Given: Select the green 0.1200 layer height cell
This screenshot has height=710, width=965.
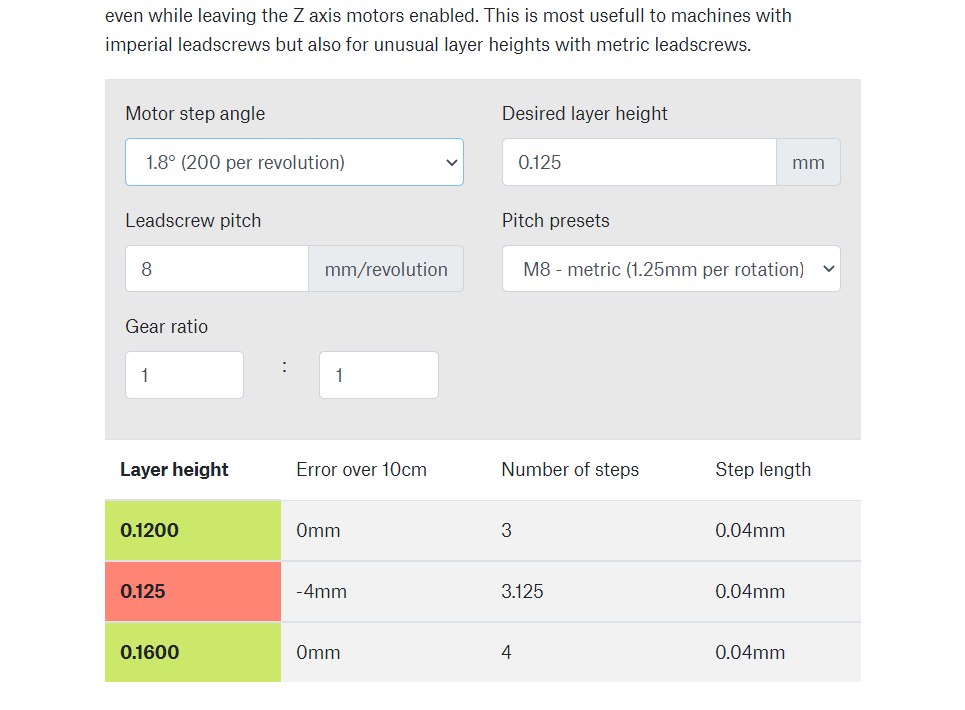Looking at the screenshot, I should tap(193, 530).
